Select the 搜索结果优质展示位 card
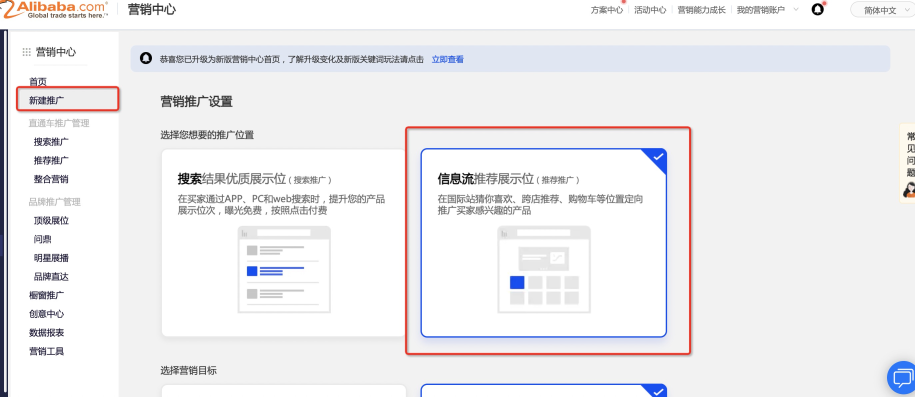915x397 pixels. point(284,242)
